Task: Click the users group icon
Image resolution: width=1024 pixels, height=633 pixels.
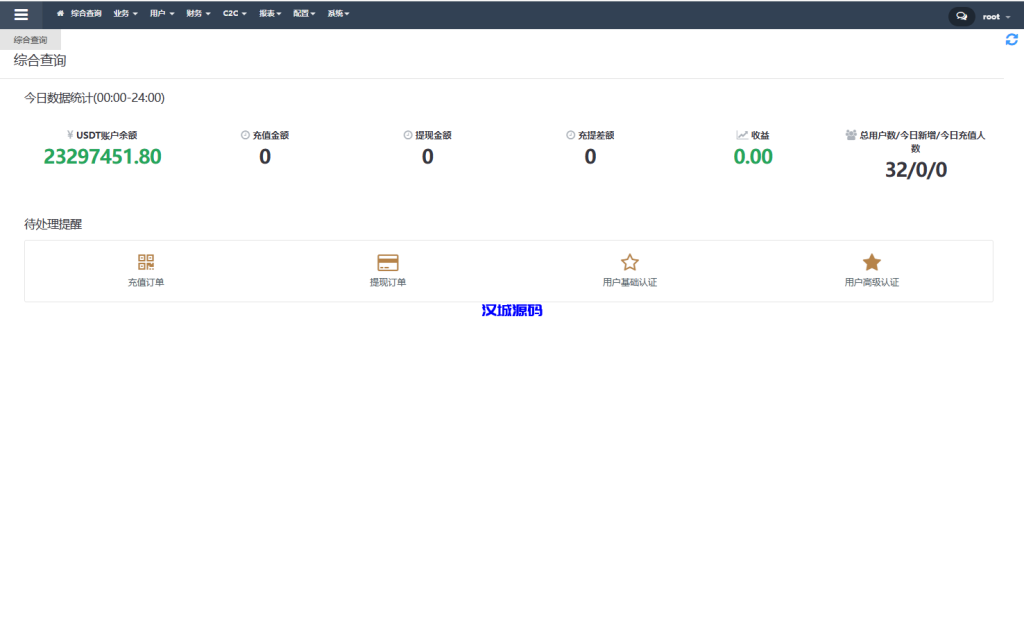Action: (x=851, y=135)
